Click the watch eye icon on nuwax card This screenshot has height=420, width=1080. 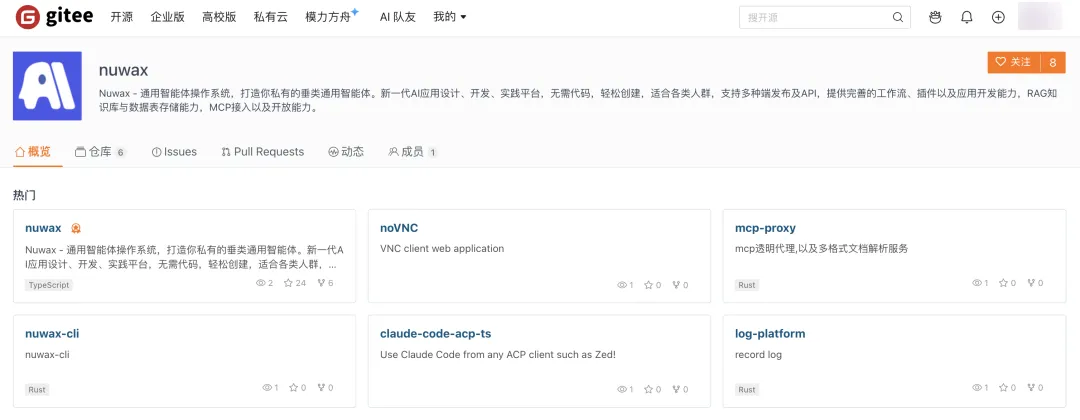[x=260, y=283]
